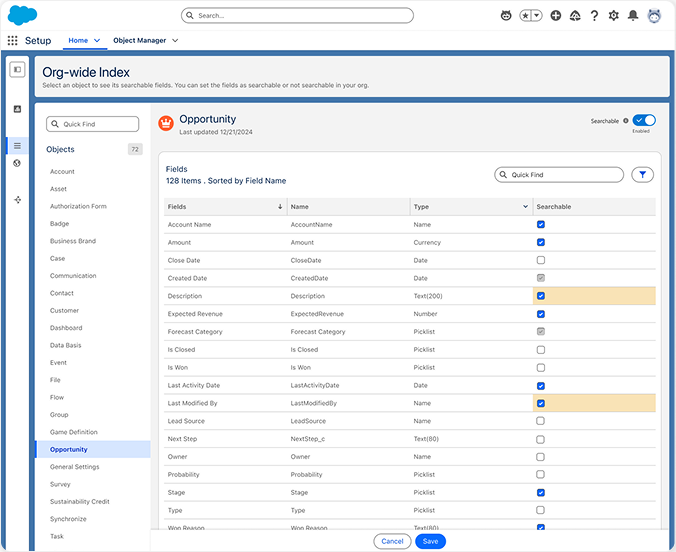Click the 72 objects count badge
The height and width of the screenshot is (552, 676).
pyautogui.click(x=135, y=149)
